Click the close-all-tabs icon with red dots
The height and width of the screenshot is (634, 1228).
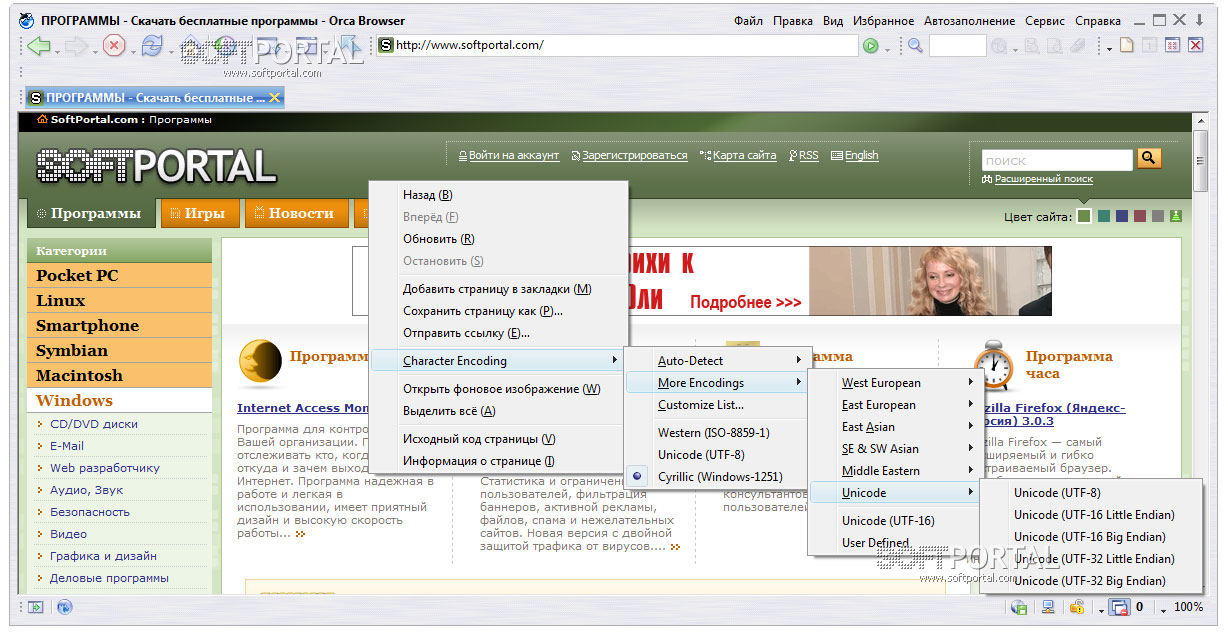pyautogui.click(x=1172, y=45)
